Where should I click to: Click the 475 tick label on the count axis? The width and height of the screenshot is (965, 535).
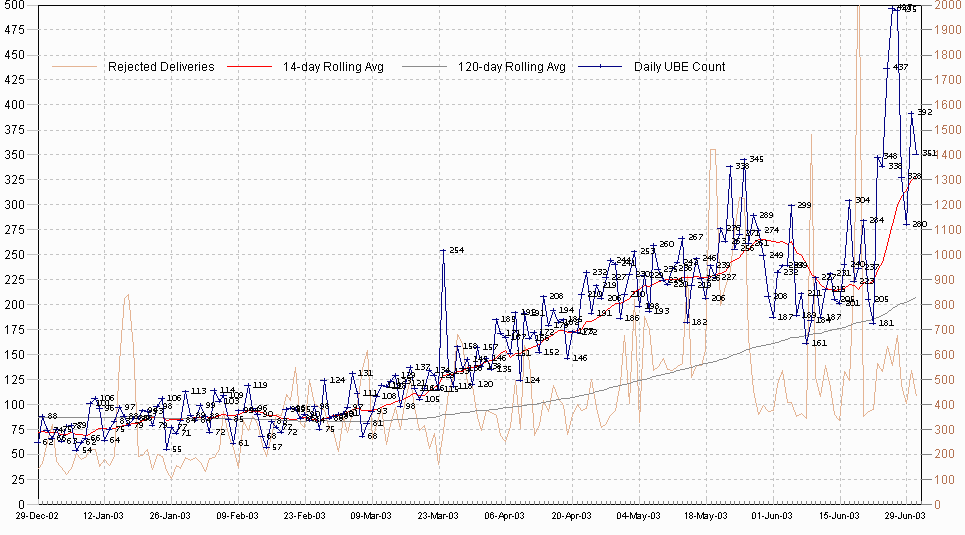tap(14, 30)
